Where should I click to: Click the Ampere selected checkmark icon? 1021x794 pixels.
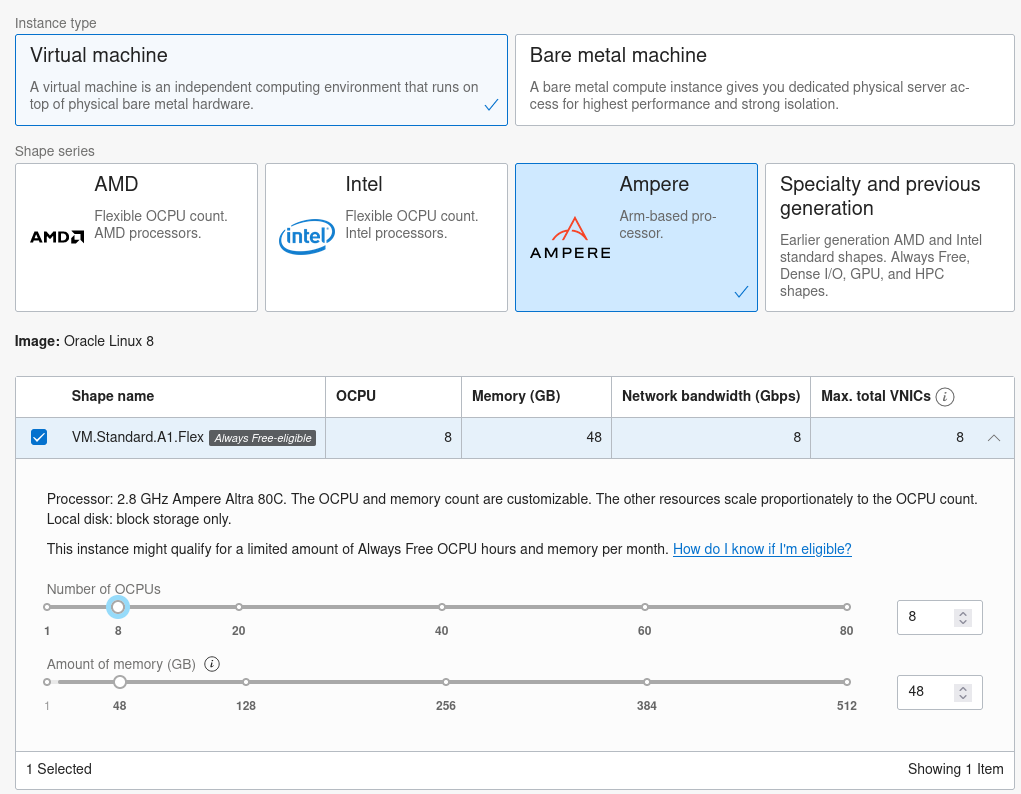741,292
